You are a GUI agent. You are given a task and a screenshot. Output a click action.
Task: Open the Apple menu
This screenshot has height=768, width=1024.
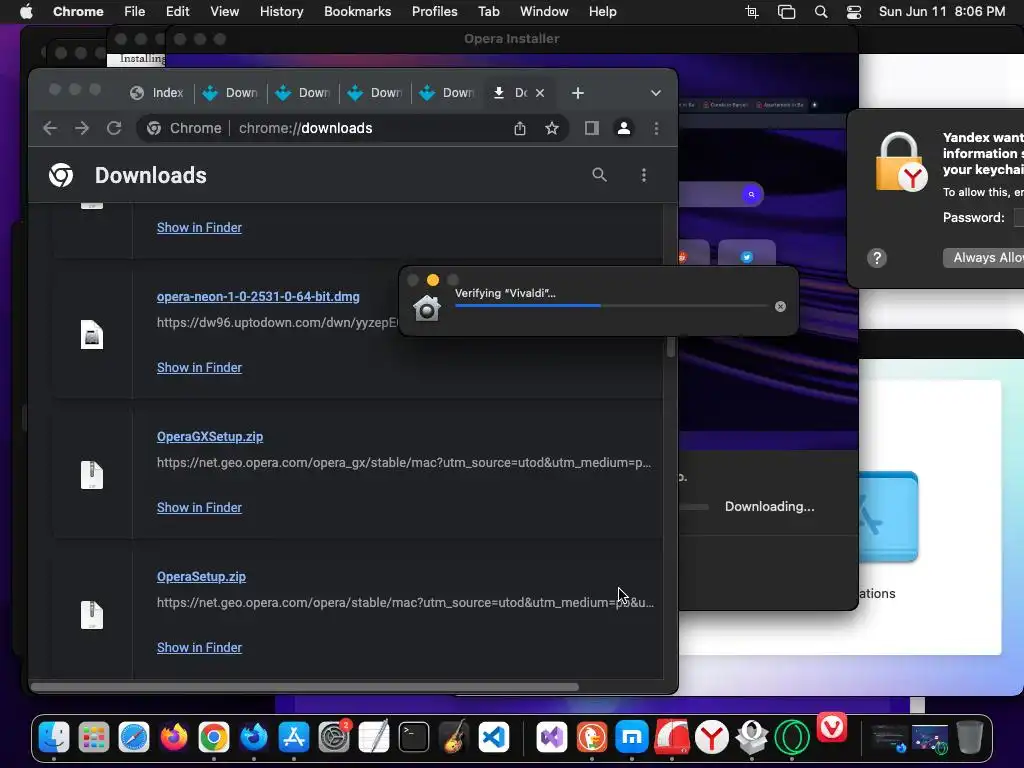pyautogui.click(x=26, y=12)
